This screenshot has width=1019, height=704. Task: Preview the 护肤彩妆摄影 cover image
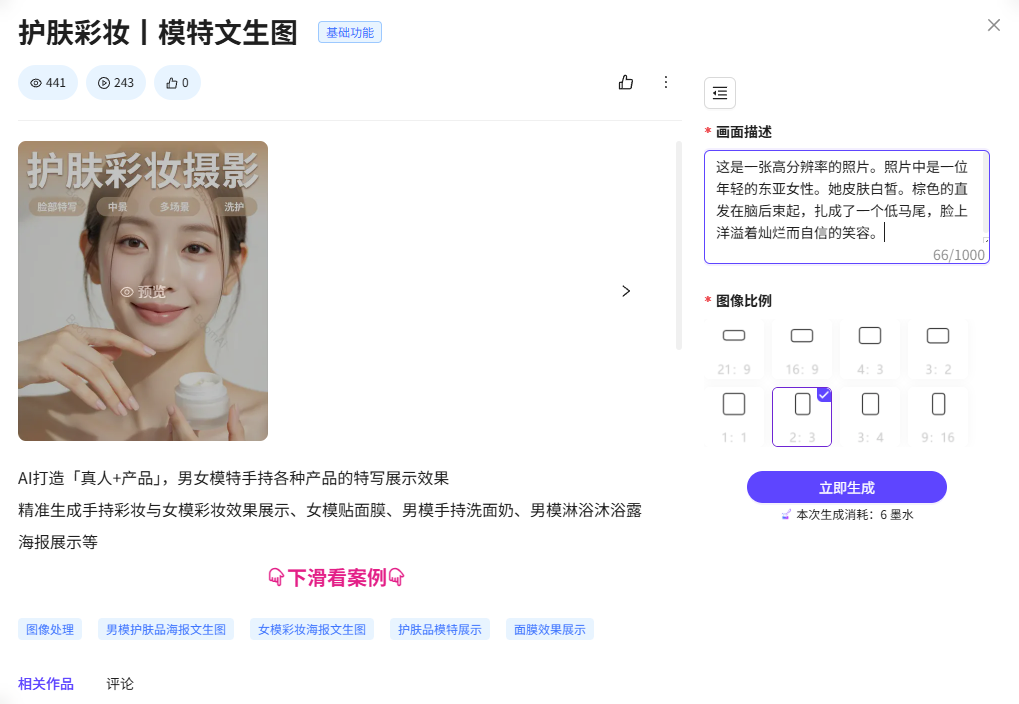point(143,291)
